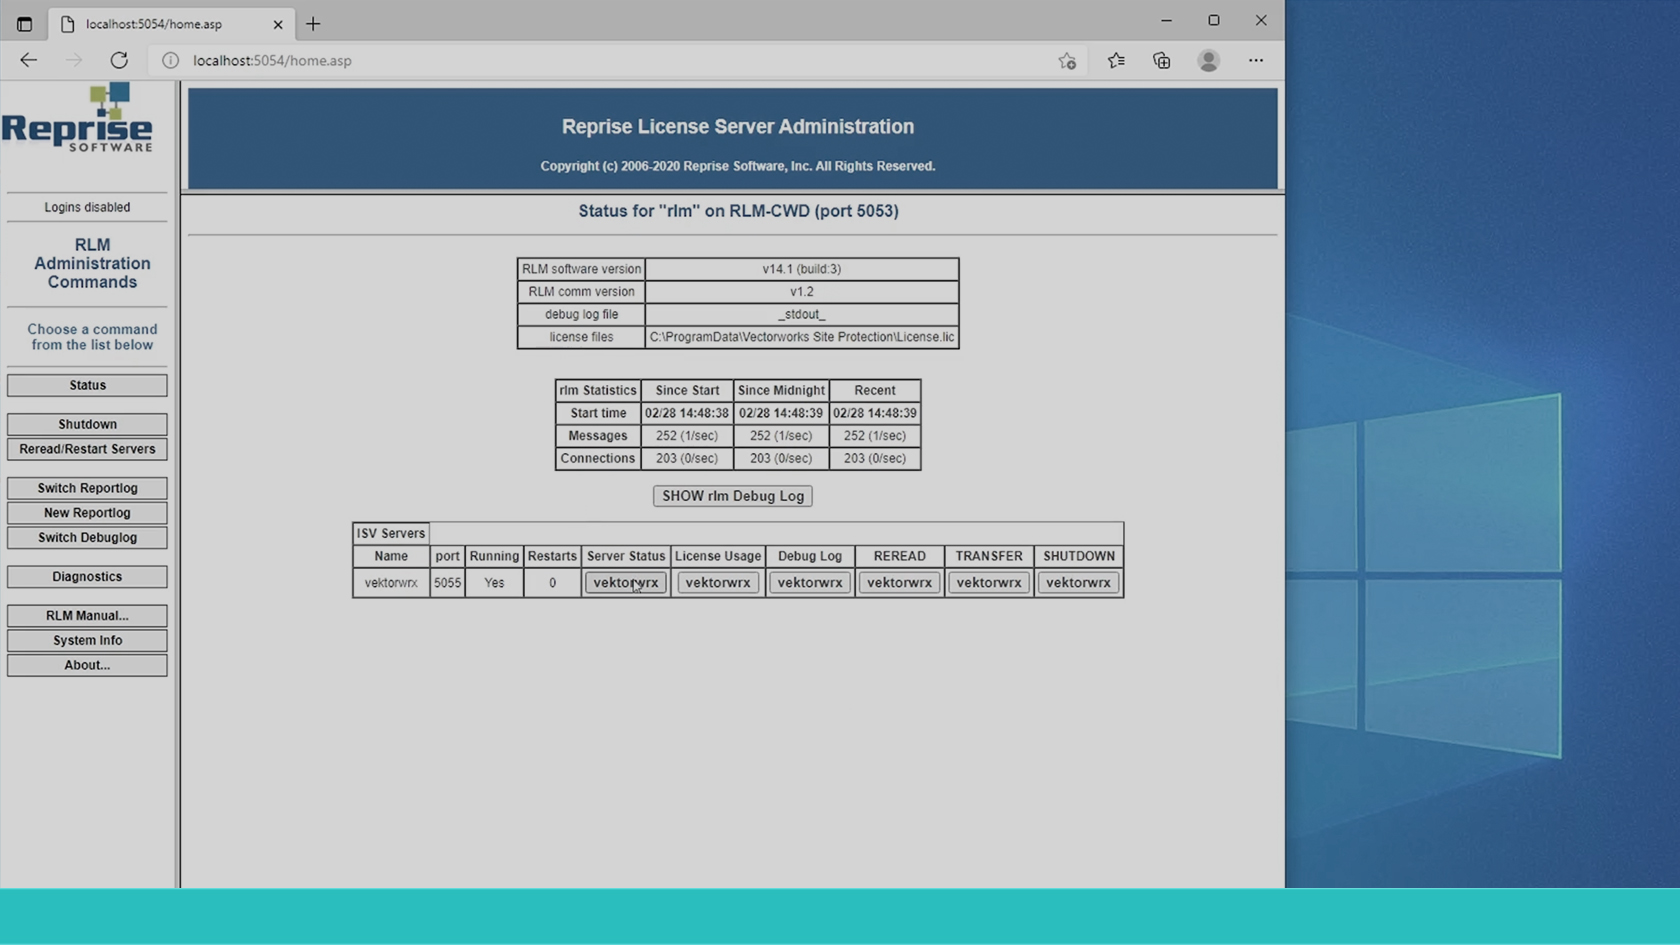Image resolution: width=1680 pixels, height=945 pixels.
Task: Select the 'Logins disabled' text
Action: tap(87, 207)
